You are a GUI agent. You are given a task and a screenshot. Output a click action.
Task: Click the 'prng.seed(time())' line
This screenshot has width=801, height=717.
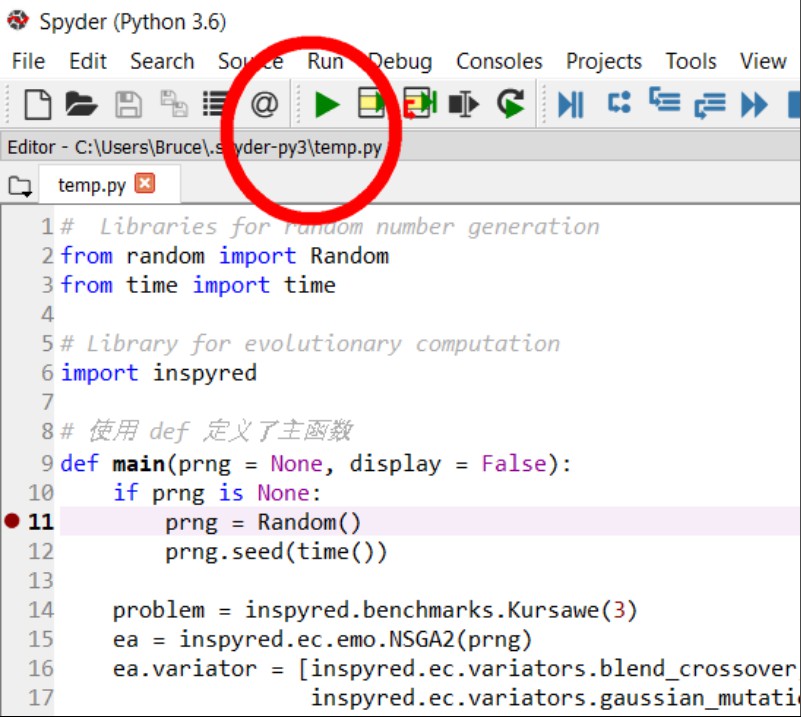tap(276, 552)
